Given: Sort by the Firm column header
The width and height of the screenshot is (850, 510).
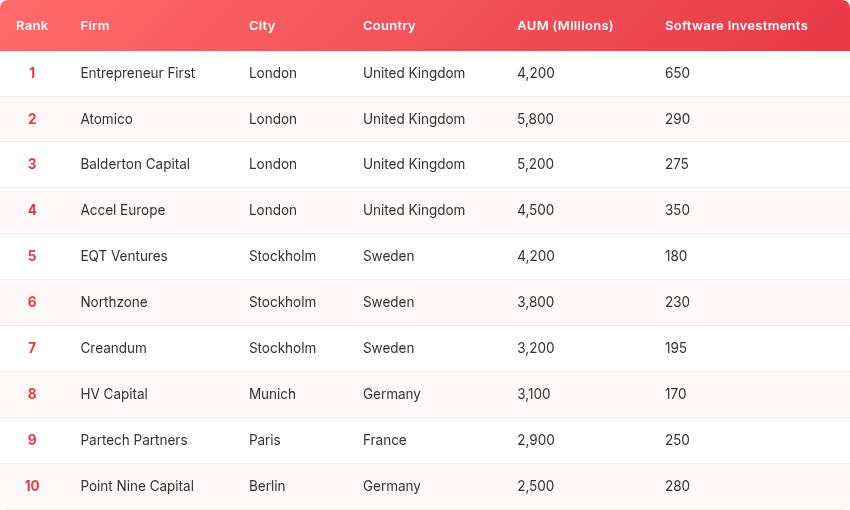Looking at the screenshot, I should coord(95,26).
